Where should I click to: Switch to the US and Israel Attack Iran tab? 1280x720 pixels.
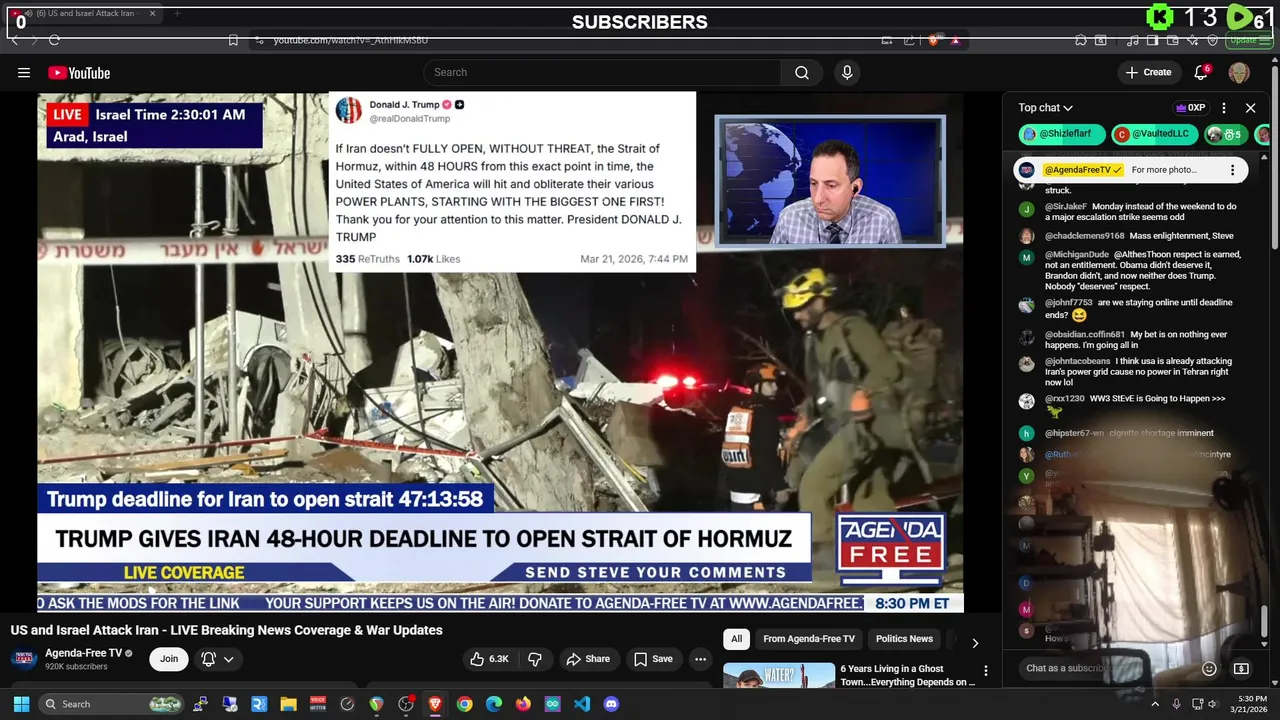(x=84, y=14)
